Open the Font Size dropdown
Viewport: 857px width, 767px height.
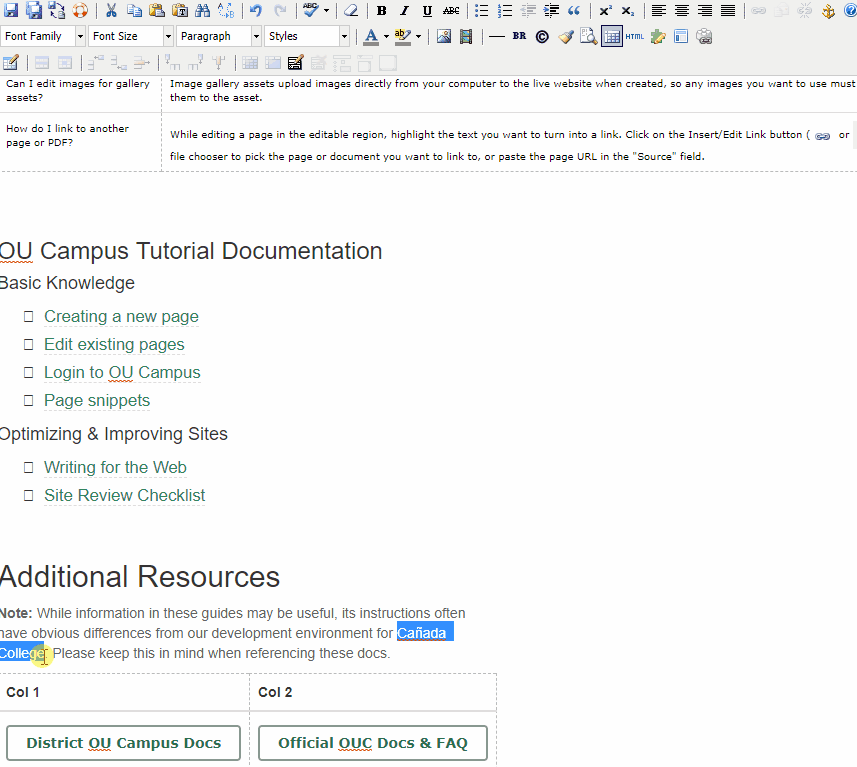point(131,36)
